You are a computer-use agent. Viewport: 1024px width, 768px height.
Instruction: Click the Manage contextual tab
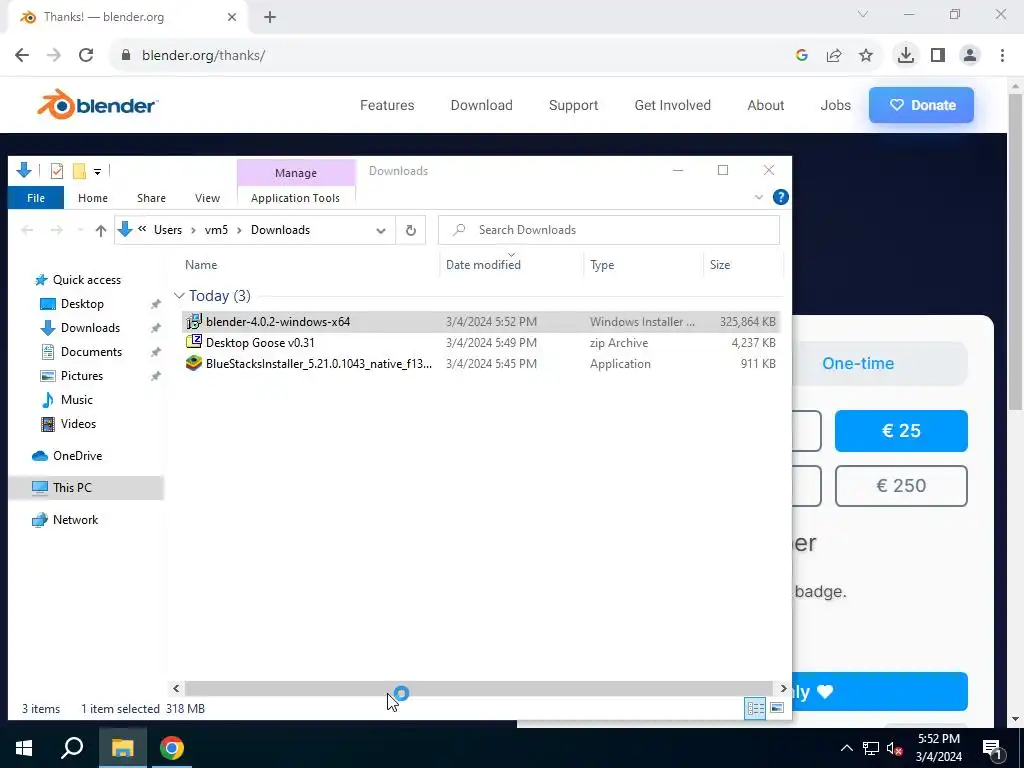pos(296,173)
